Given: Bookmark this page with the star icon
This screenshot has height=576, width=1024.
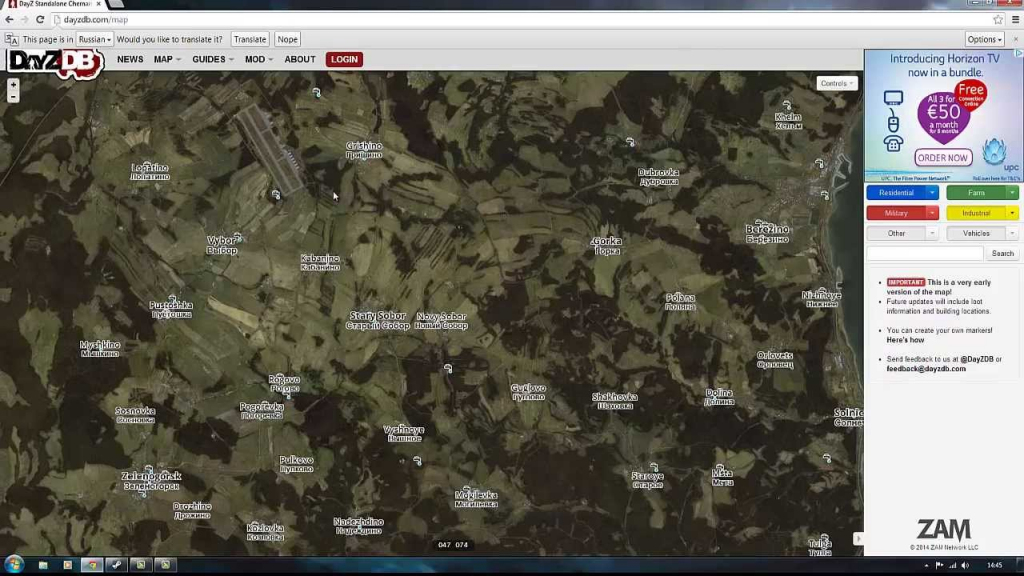Looking at the screenshot, I should pos(997,20).
